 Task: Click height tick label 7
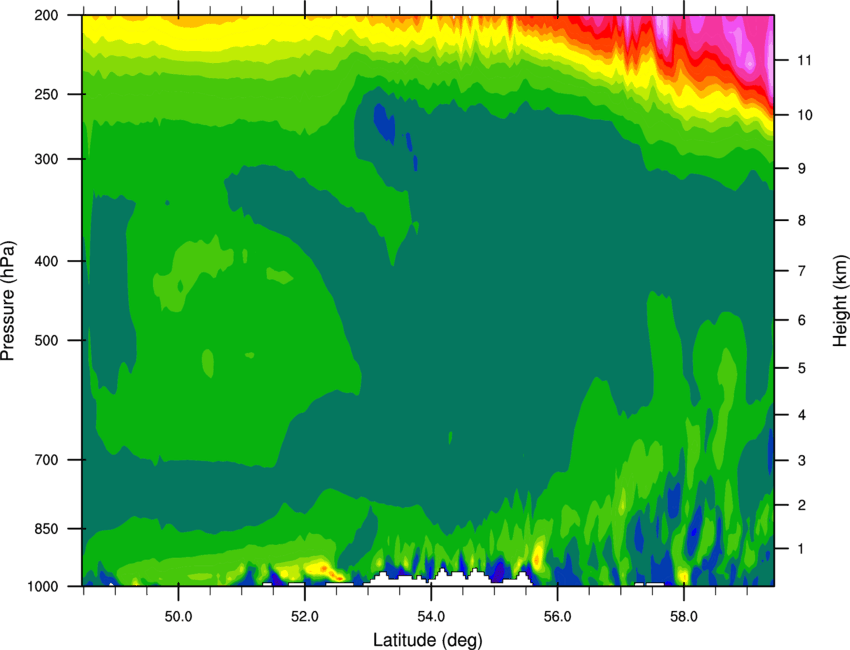[801, 271]
